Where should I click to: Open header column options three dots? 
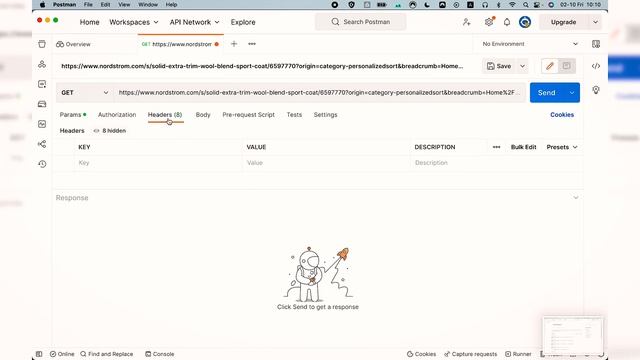point(496,147)
